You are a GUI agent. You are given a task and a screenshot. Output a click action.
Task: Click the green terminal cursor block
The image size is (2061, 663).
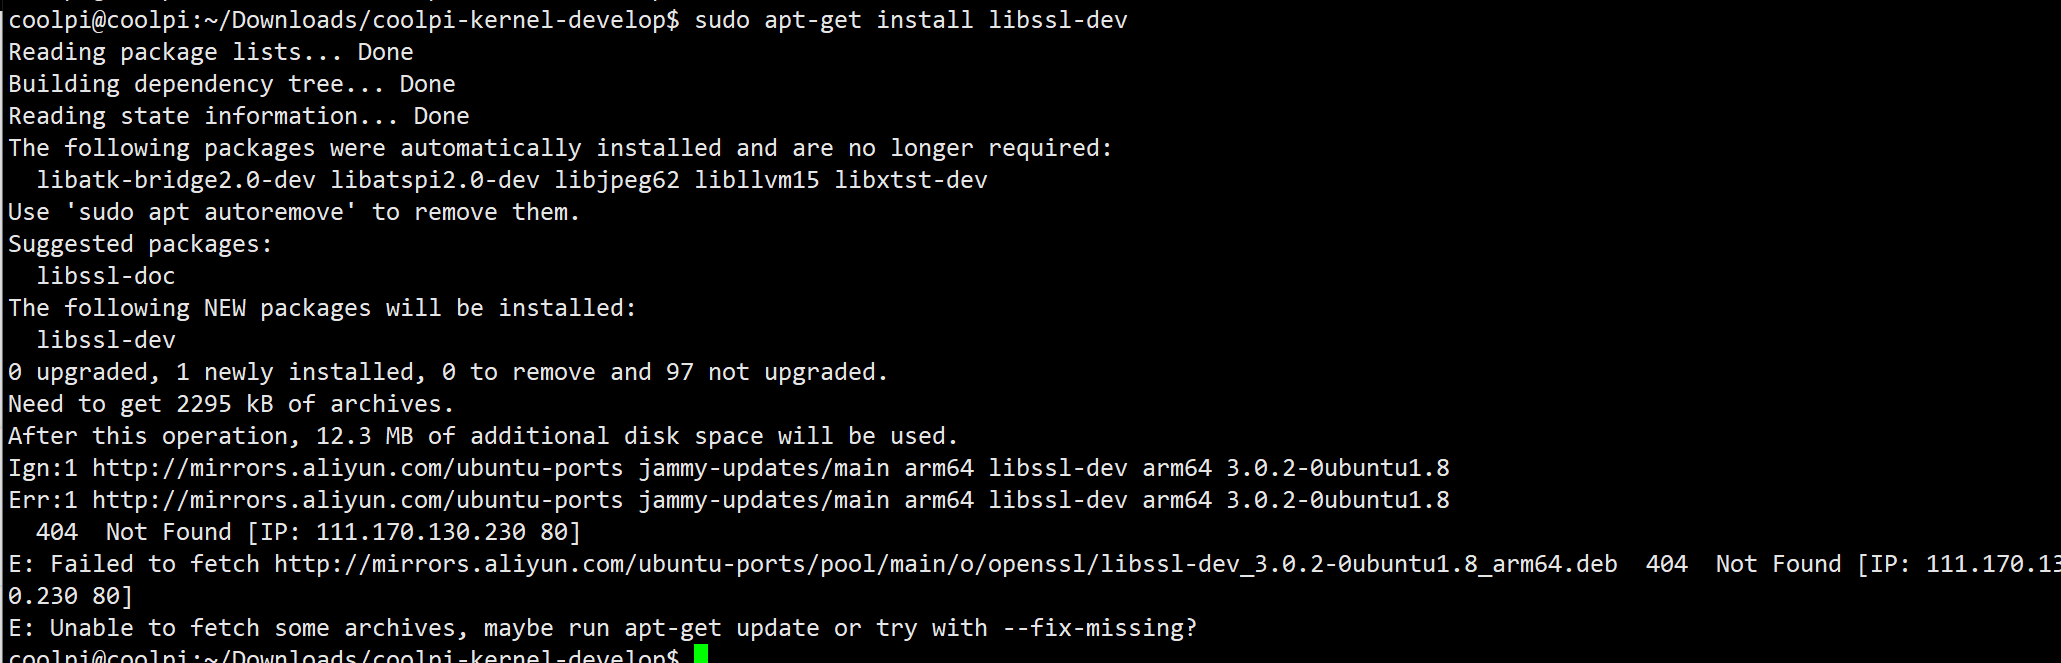(x=700, y=654)
